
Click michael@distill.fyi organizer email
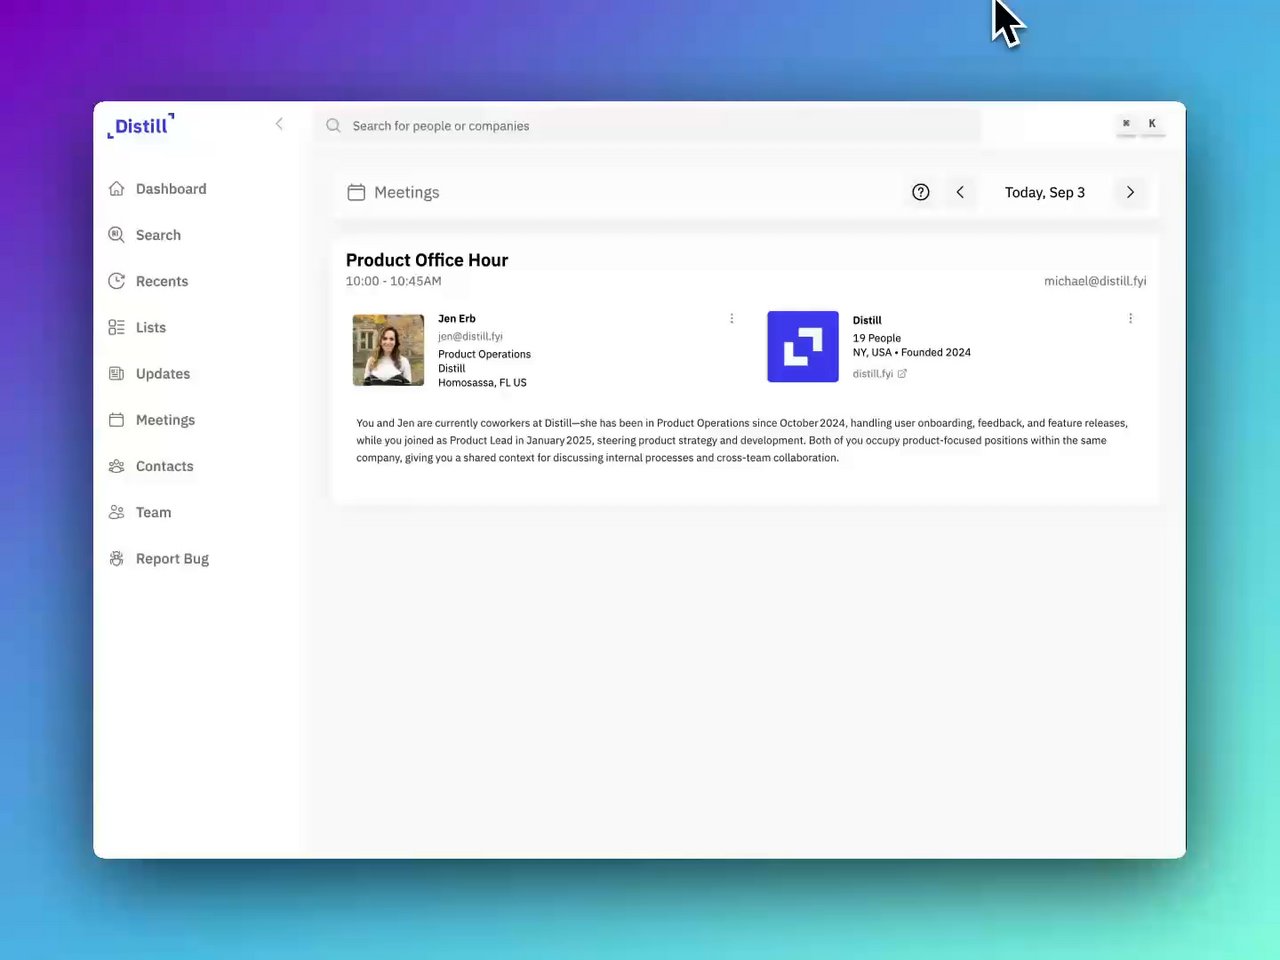[1095, 281]
